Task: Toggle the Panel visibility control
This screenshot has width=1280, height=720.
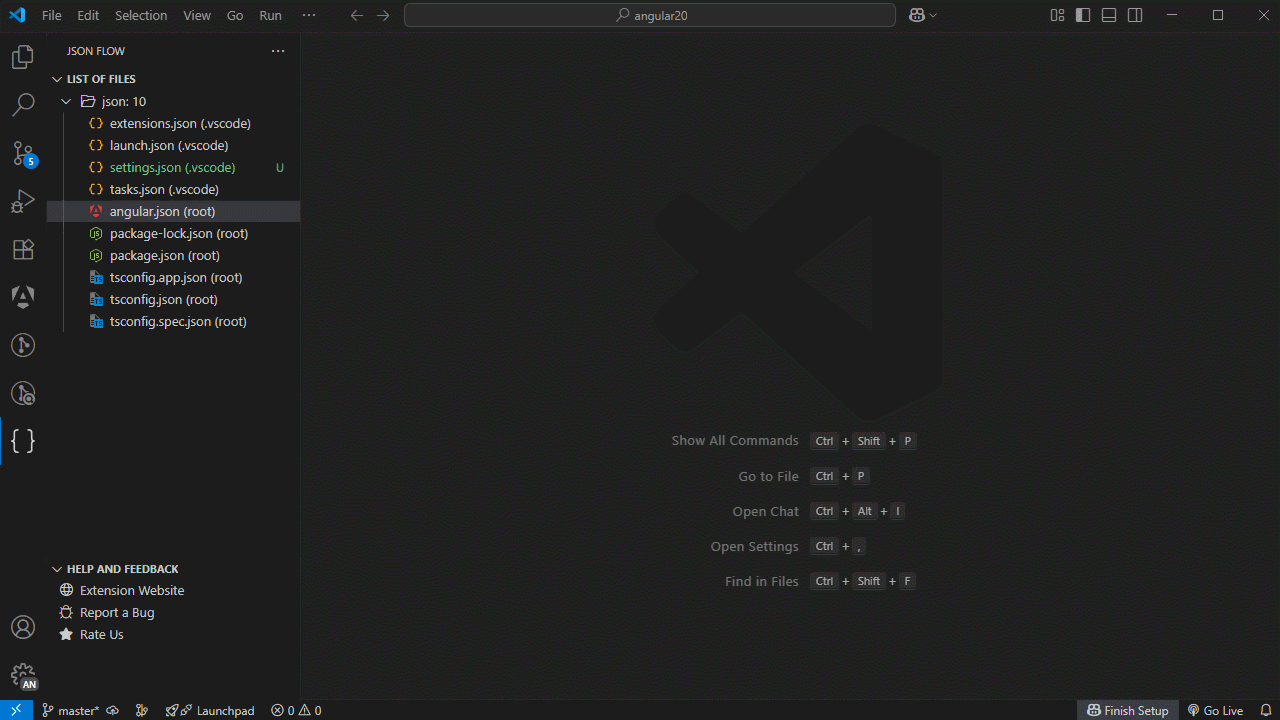Action: [1108, 15]
